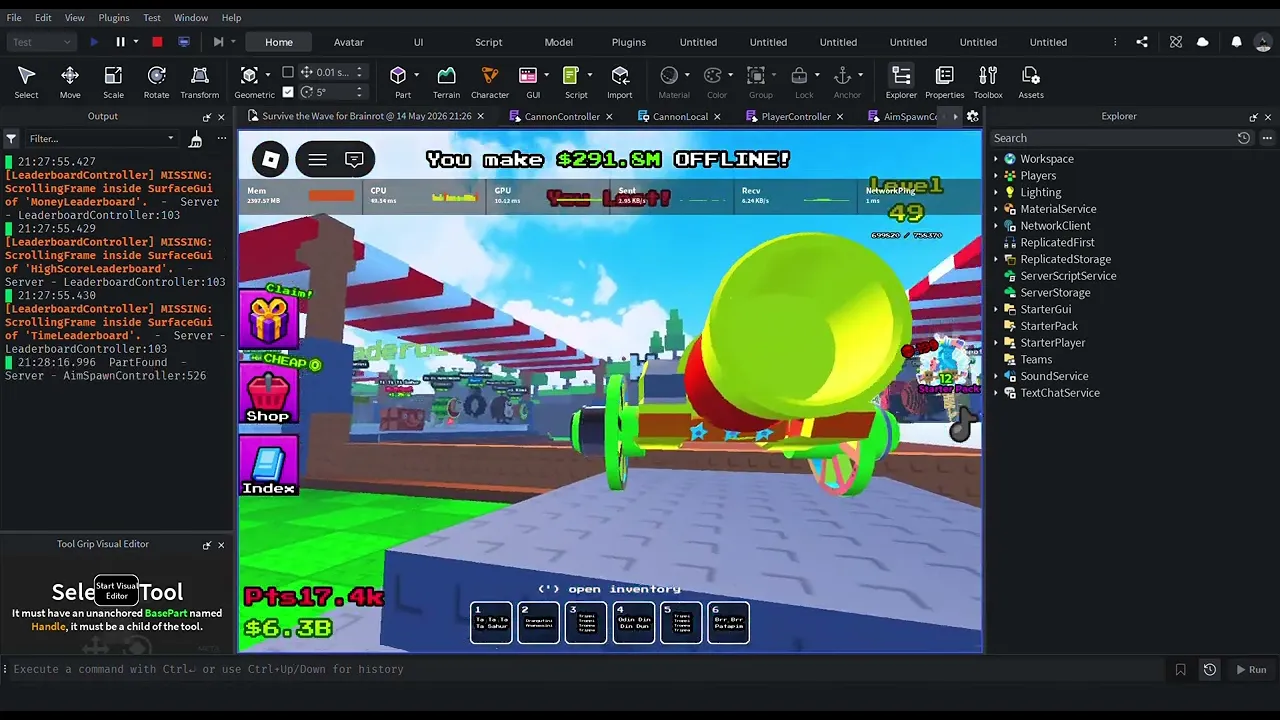Click the move increment stepper arrows
Viewport: 1280px width, 720px height.
point(359,72)
